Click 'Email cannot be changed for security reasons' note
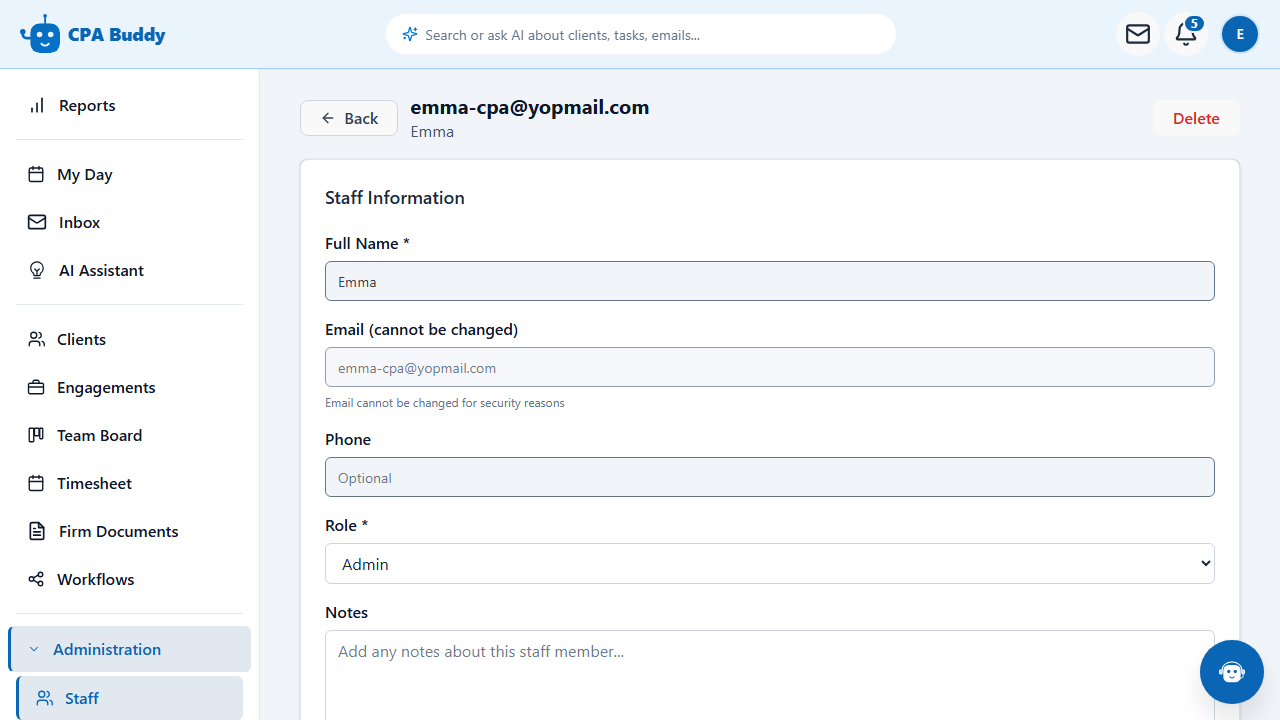This screenshot has height=720, width=1280. [x=445, y=403]
